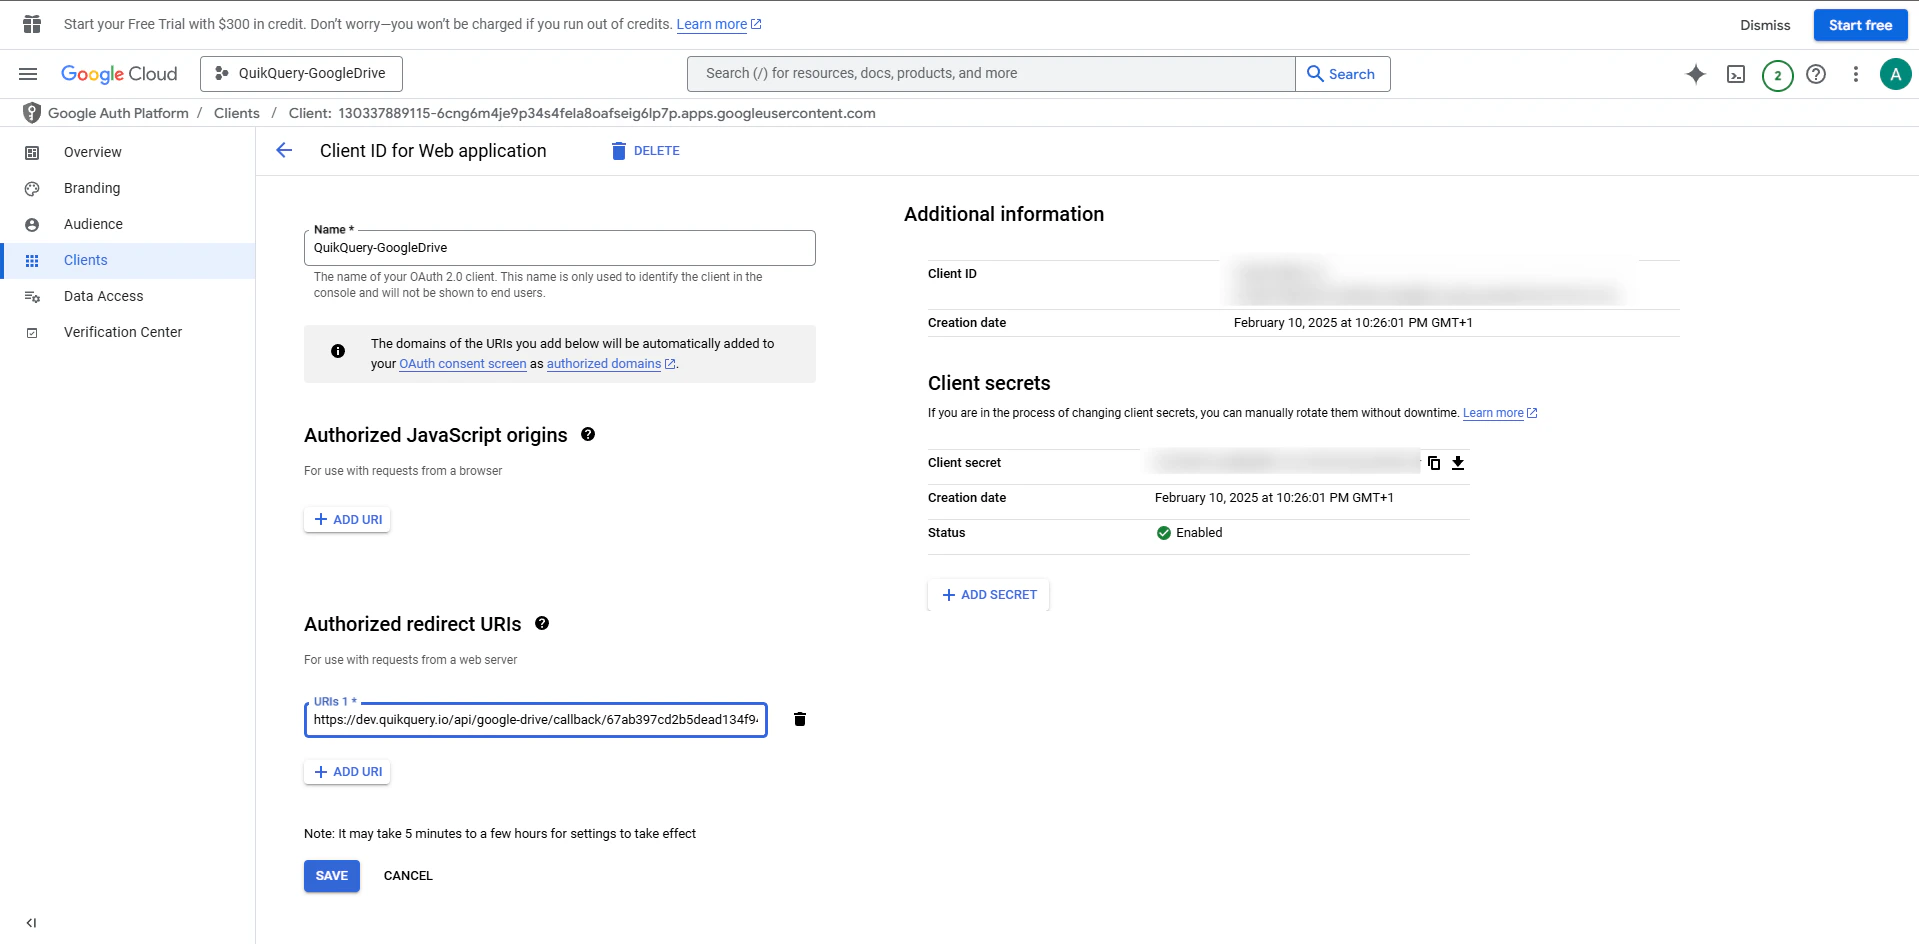Click the URIs 1 input field
The height and width of the screenshot is (944, 1919).
tap(536, 719)
